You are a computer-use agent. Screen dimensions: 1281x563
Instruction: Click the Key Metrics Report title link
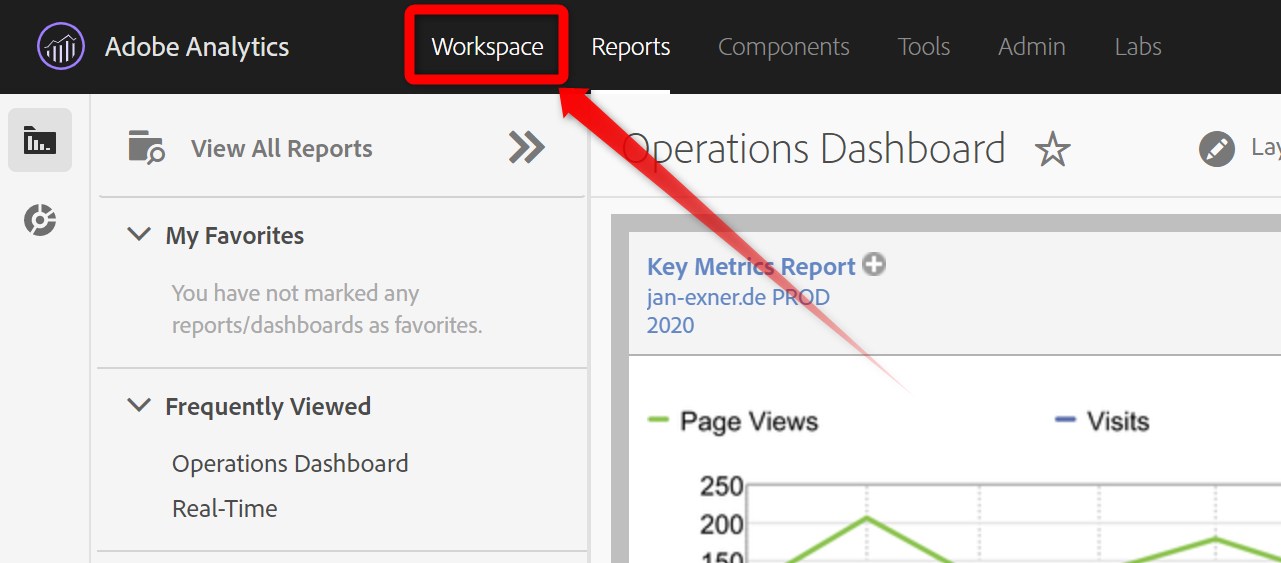click(751, 267)
